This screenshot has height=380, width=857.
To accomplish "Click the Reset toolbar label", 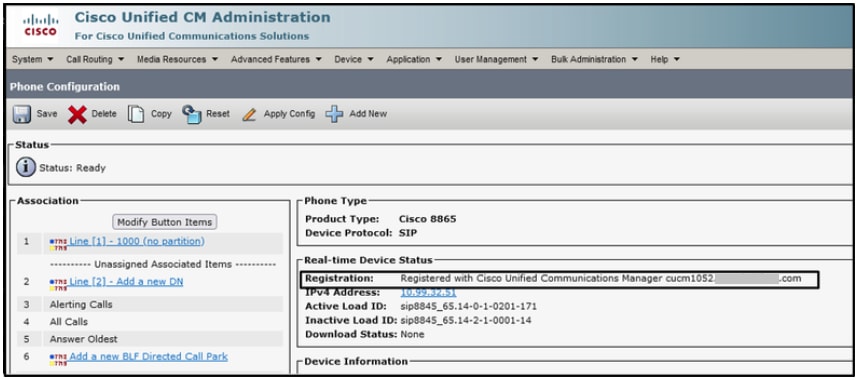I will [218, 114].
